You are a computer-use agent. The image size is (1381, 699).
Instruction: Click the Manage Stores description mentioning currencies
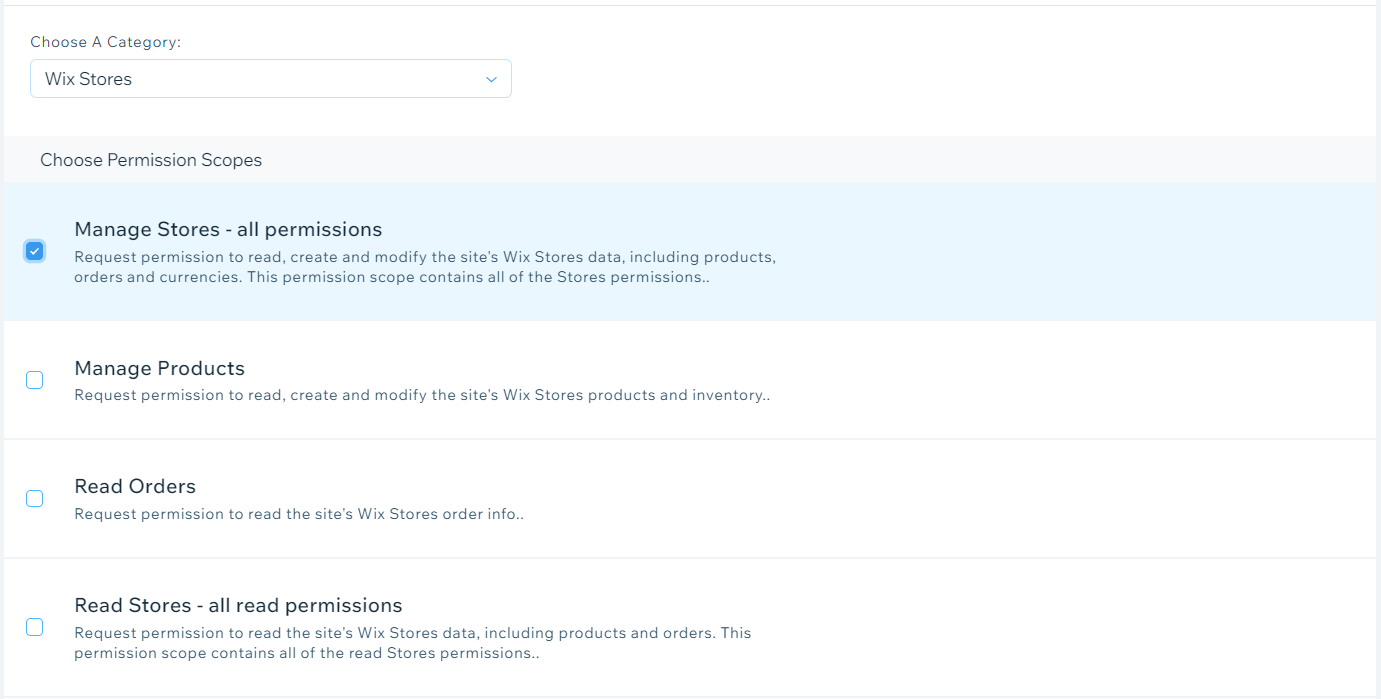424,267
